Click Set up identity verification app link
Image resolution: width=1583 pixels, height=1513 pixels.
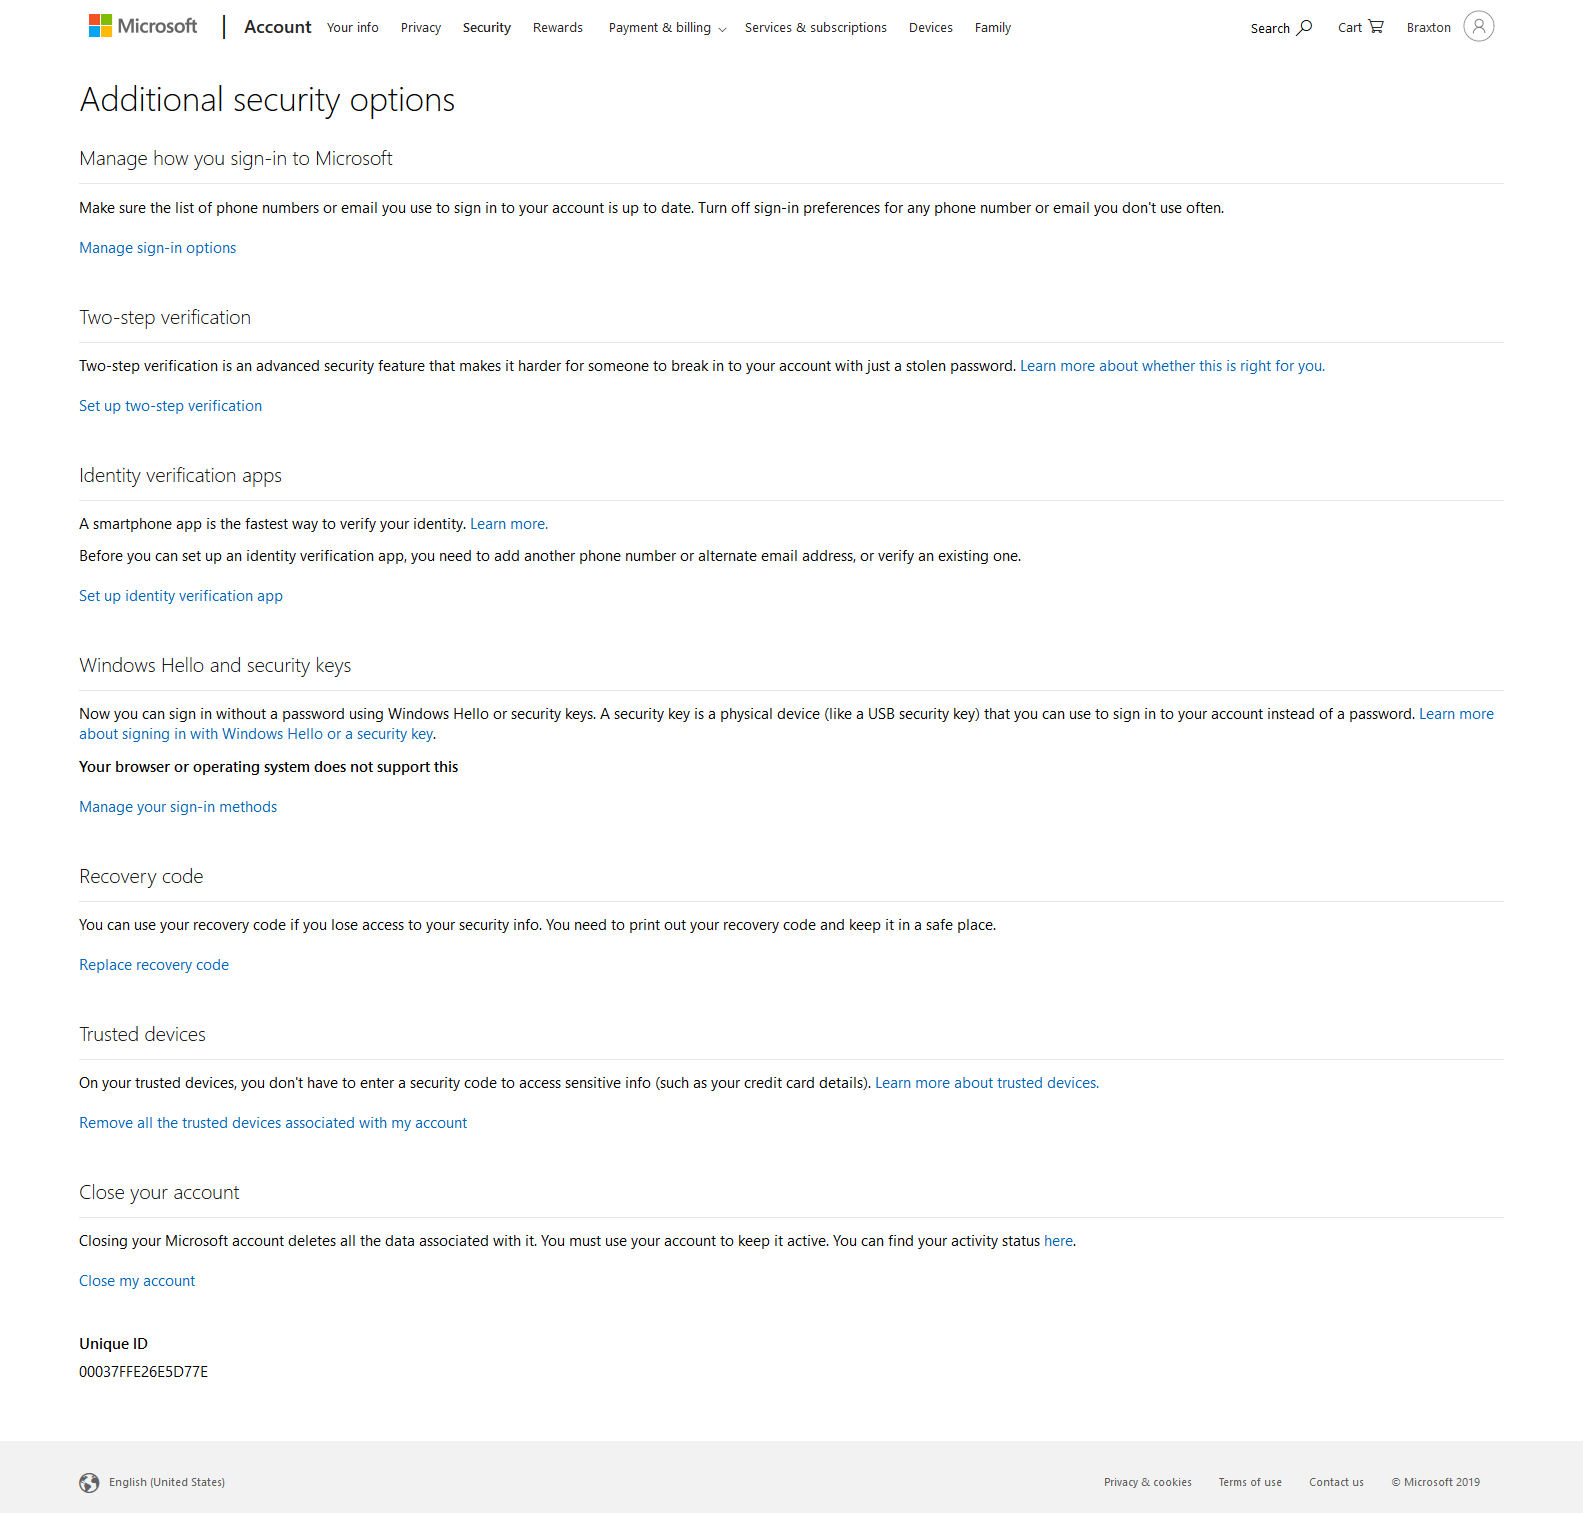[x=181, y=596]
